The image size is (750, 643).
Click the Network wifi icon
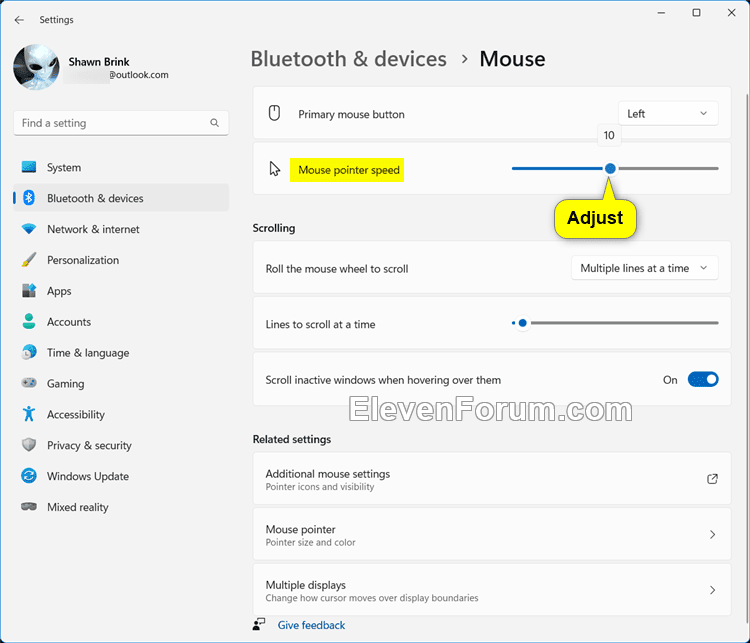[x=29, y=229]
